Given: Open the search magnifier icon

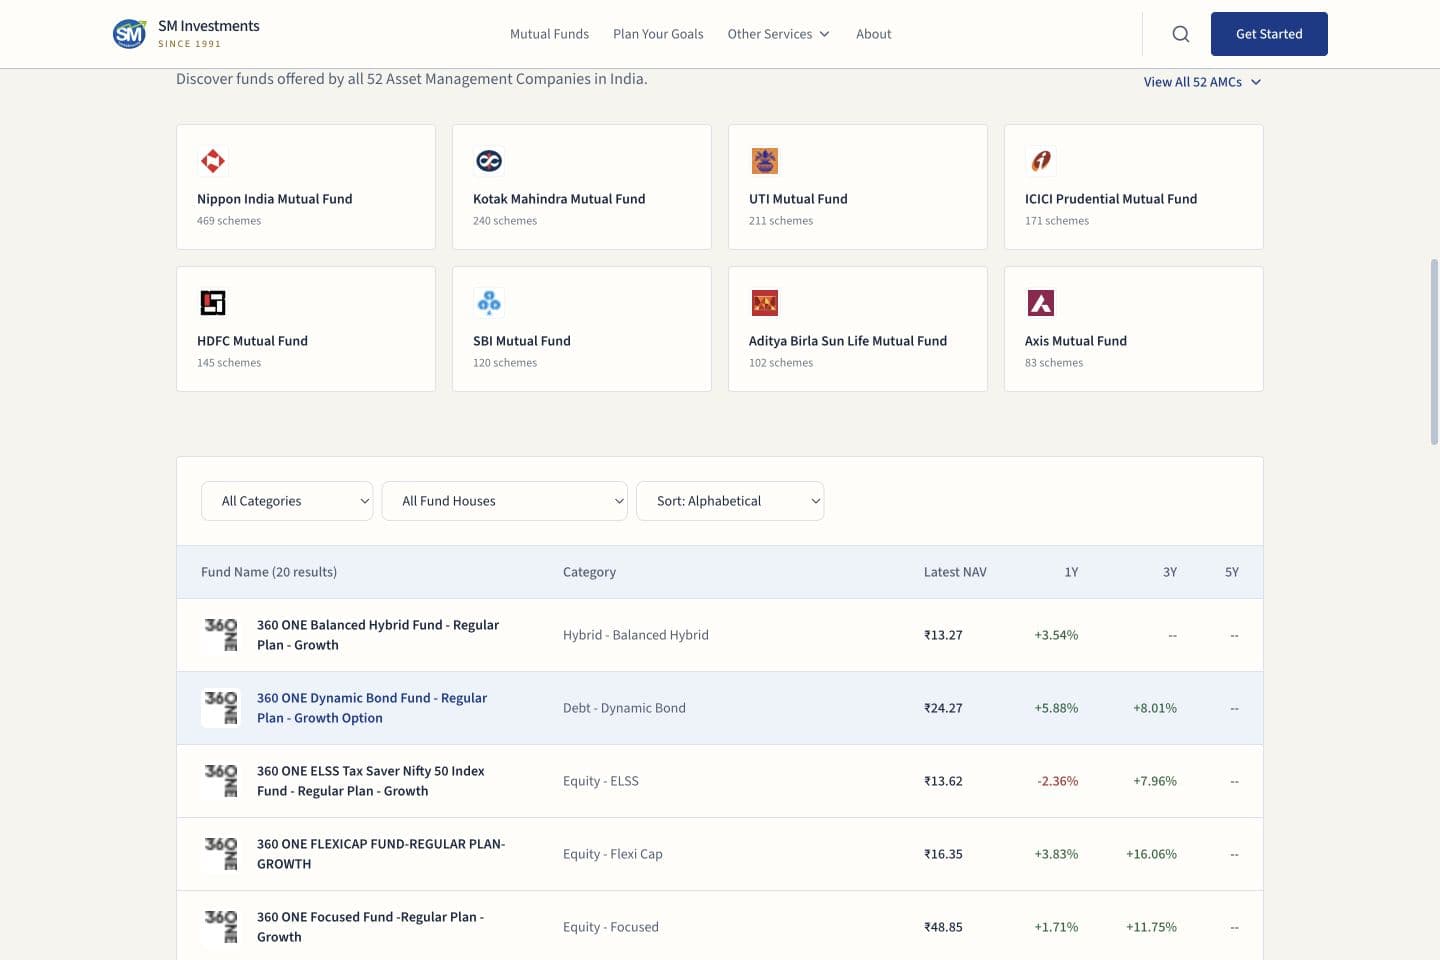Looking at the screenshot, I should click(x=1181, y=34).
